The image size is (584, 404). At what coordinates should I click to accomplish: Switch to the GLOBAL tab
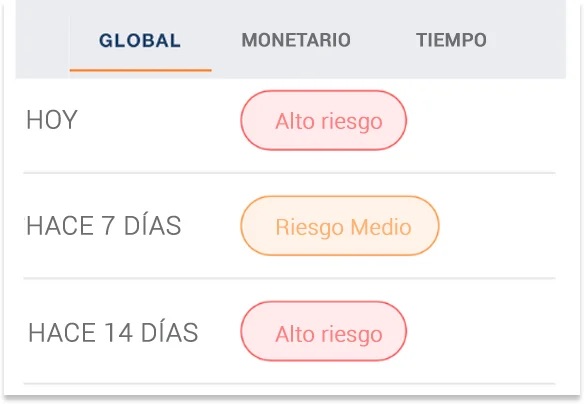[140, 40]
